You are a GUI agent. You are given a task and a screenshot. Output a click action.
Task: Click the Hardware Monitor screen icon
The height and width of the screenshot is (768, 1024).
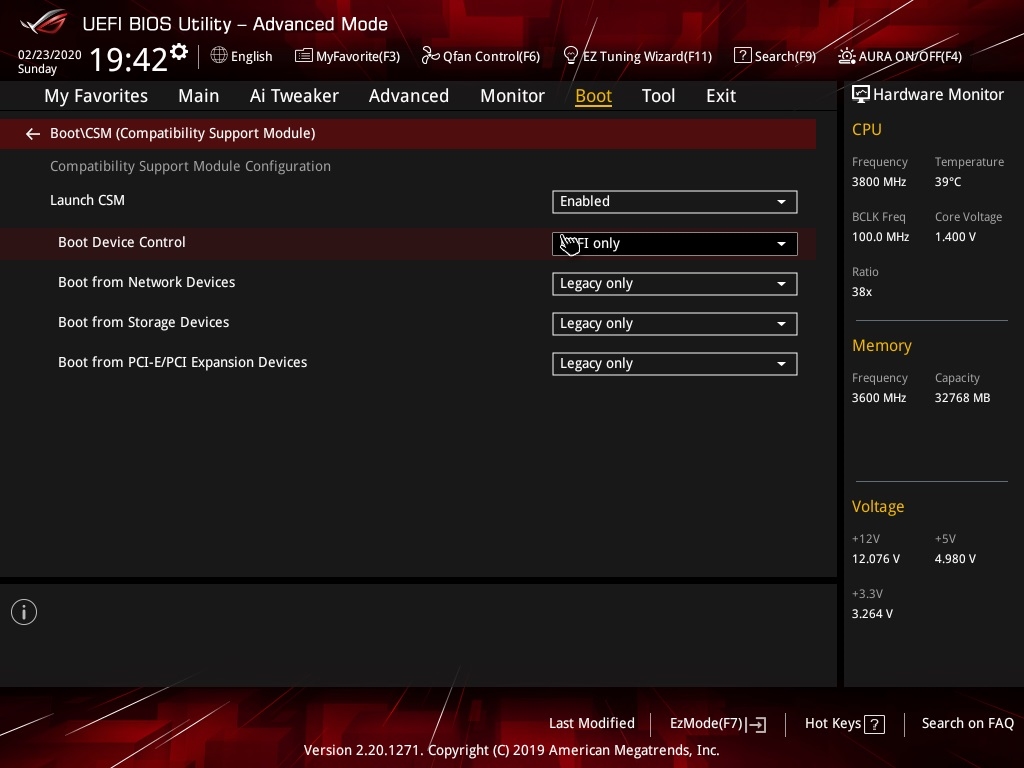pyautogui.click(x=861, y=95)
